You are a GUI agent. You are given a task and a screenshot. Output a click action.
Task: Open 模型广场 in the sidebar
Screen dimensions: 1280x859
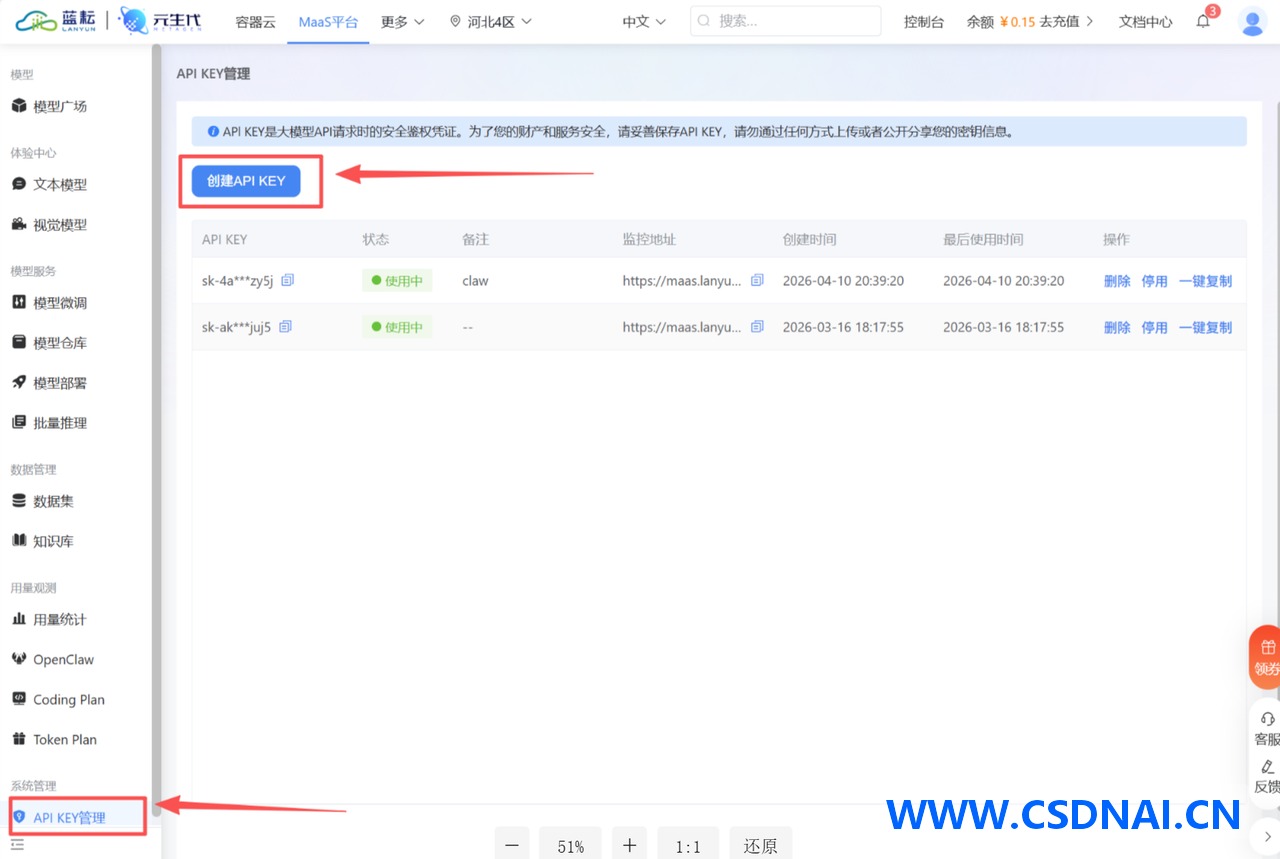(x=60, y=106)
